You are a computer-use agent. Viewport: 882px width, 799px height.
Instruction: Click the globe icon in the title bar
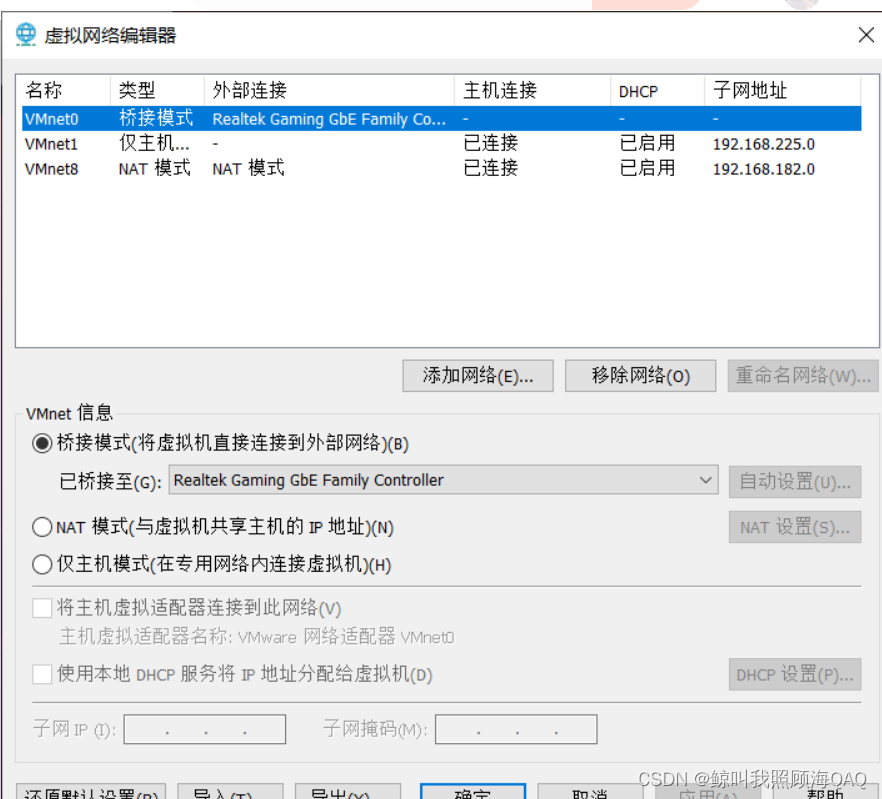pyautogui.click(x=24, y=33)
